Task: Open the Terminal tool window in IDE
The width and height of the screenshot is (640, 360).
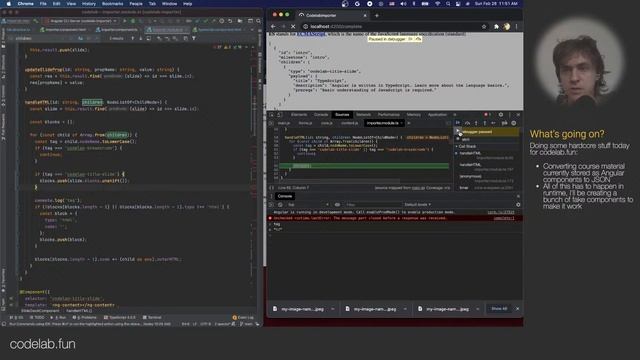Action: [x=152, y=317]
